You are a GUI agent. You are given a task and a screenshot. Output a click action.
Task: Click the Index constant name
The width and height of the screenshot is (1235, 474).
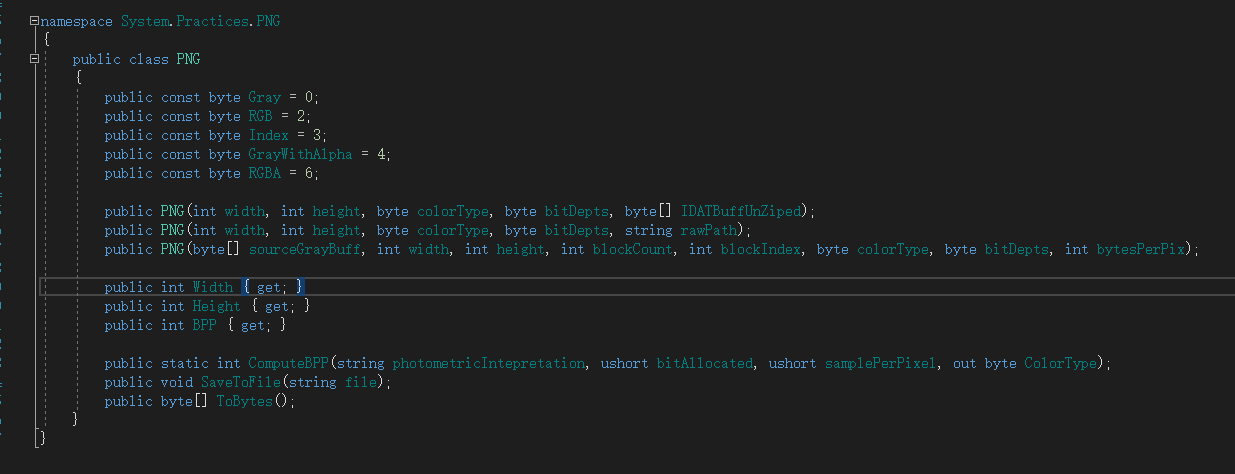pyautogui.click(x=268, y=135)
